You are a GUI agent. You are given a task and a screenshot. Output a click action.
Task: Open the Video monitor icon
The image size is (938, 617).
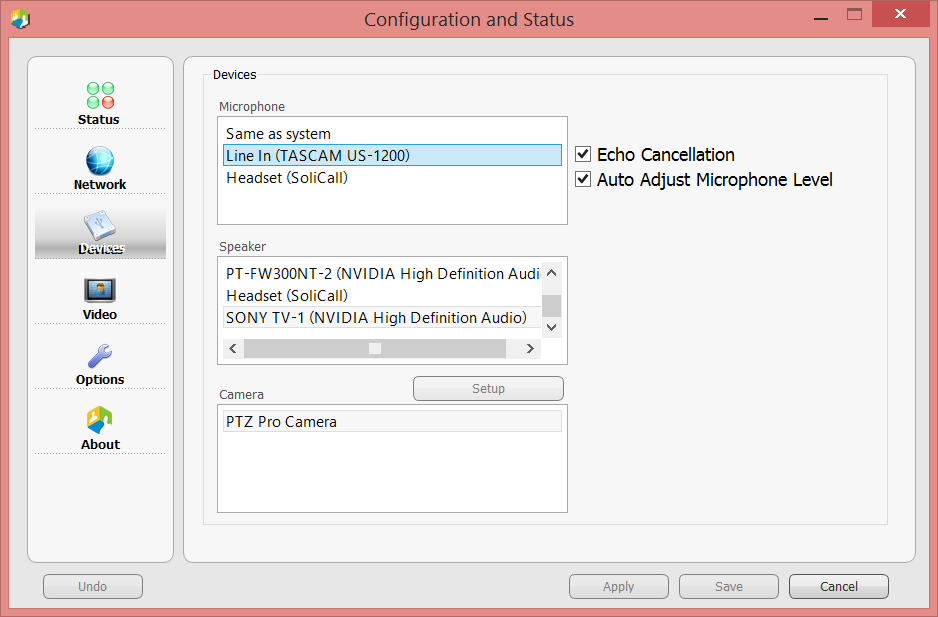pyautogui.click(x=100, y=291)
